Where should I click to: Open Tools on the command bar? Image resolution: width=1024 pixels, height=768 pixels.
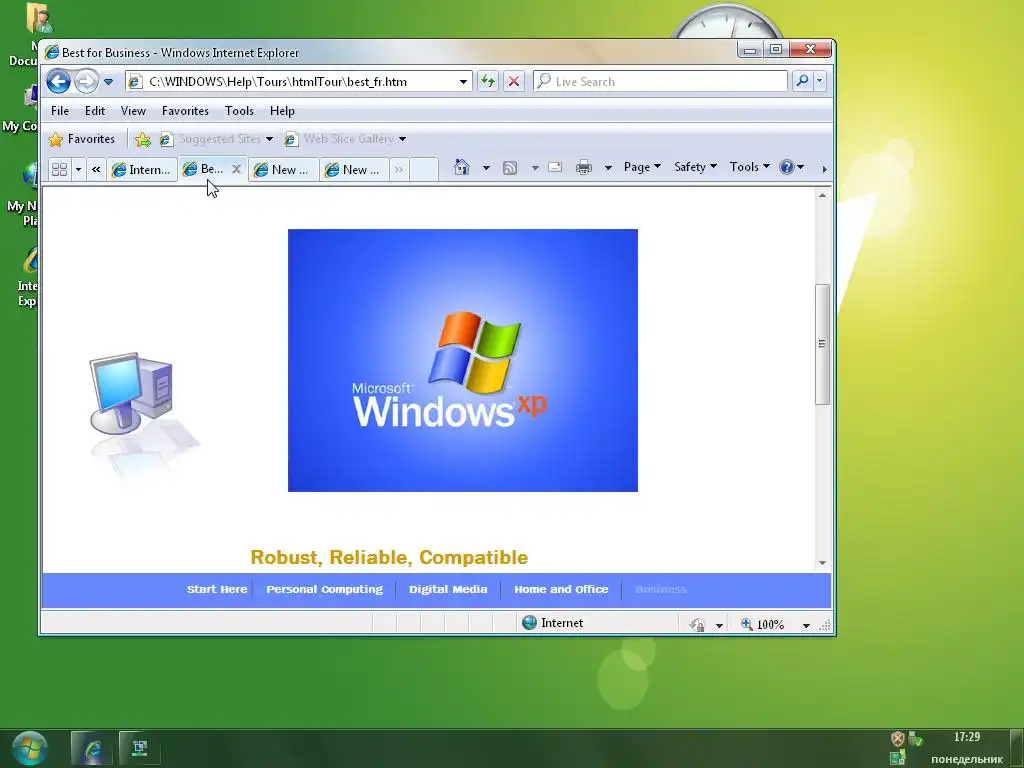(x=750, y=167)
